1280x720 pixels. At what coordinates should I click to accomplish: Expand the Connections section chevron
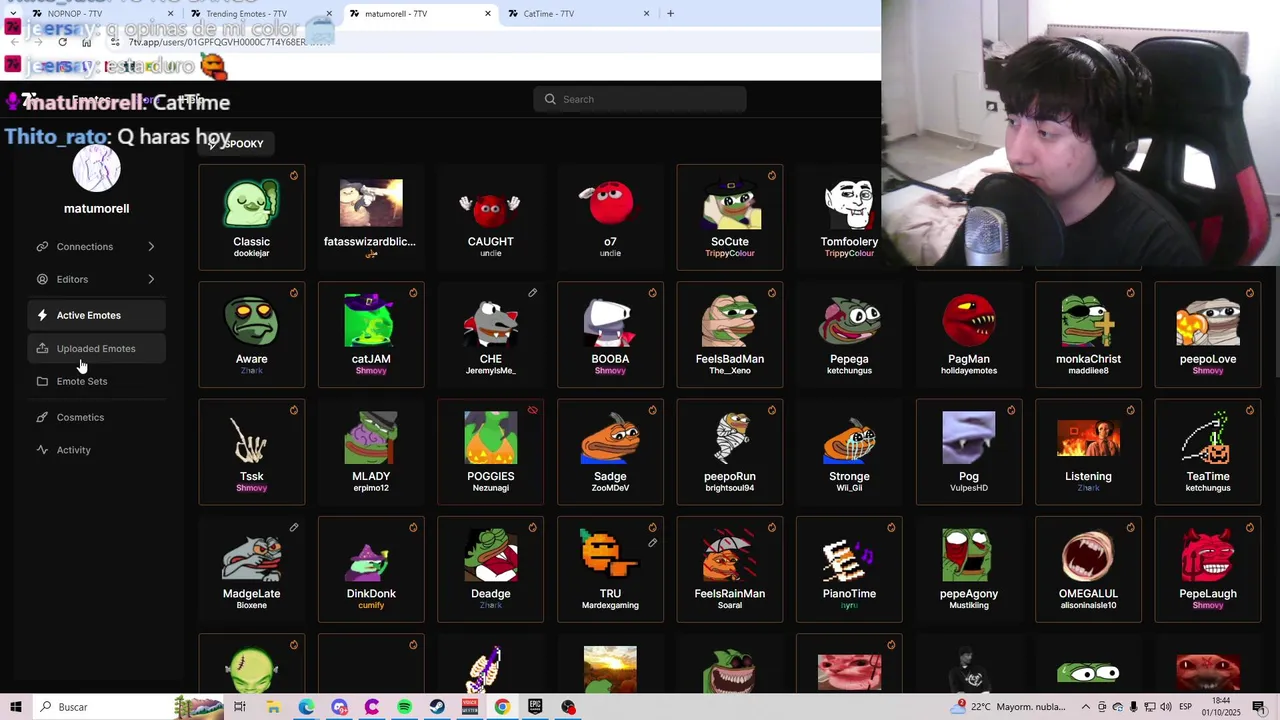pos(151,246)
